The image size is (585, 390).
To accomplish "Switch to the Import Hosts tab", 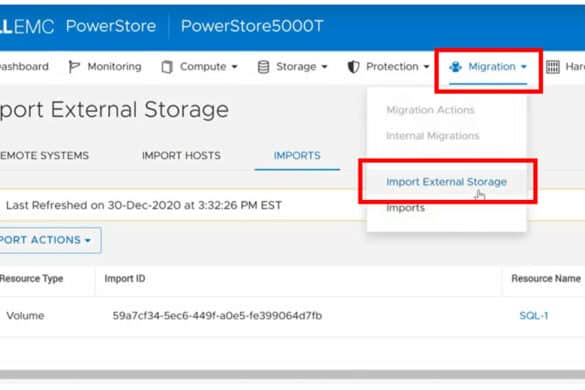I will click(181, 156).
